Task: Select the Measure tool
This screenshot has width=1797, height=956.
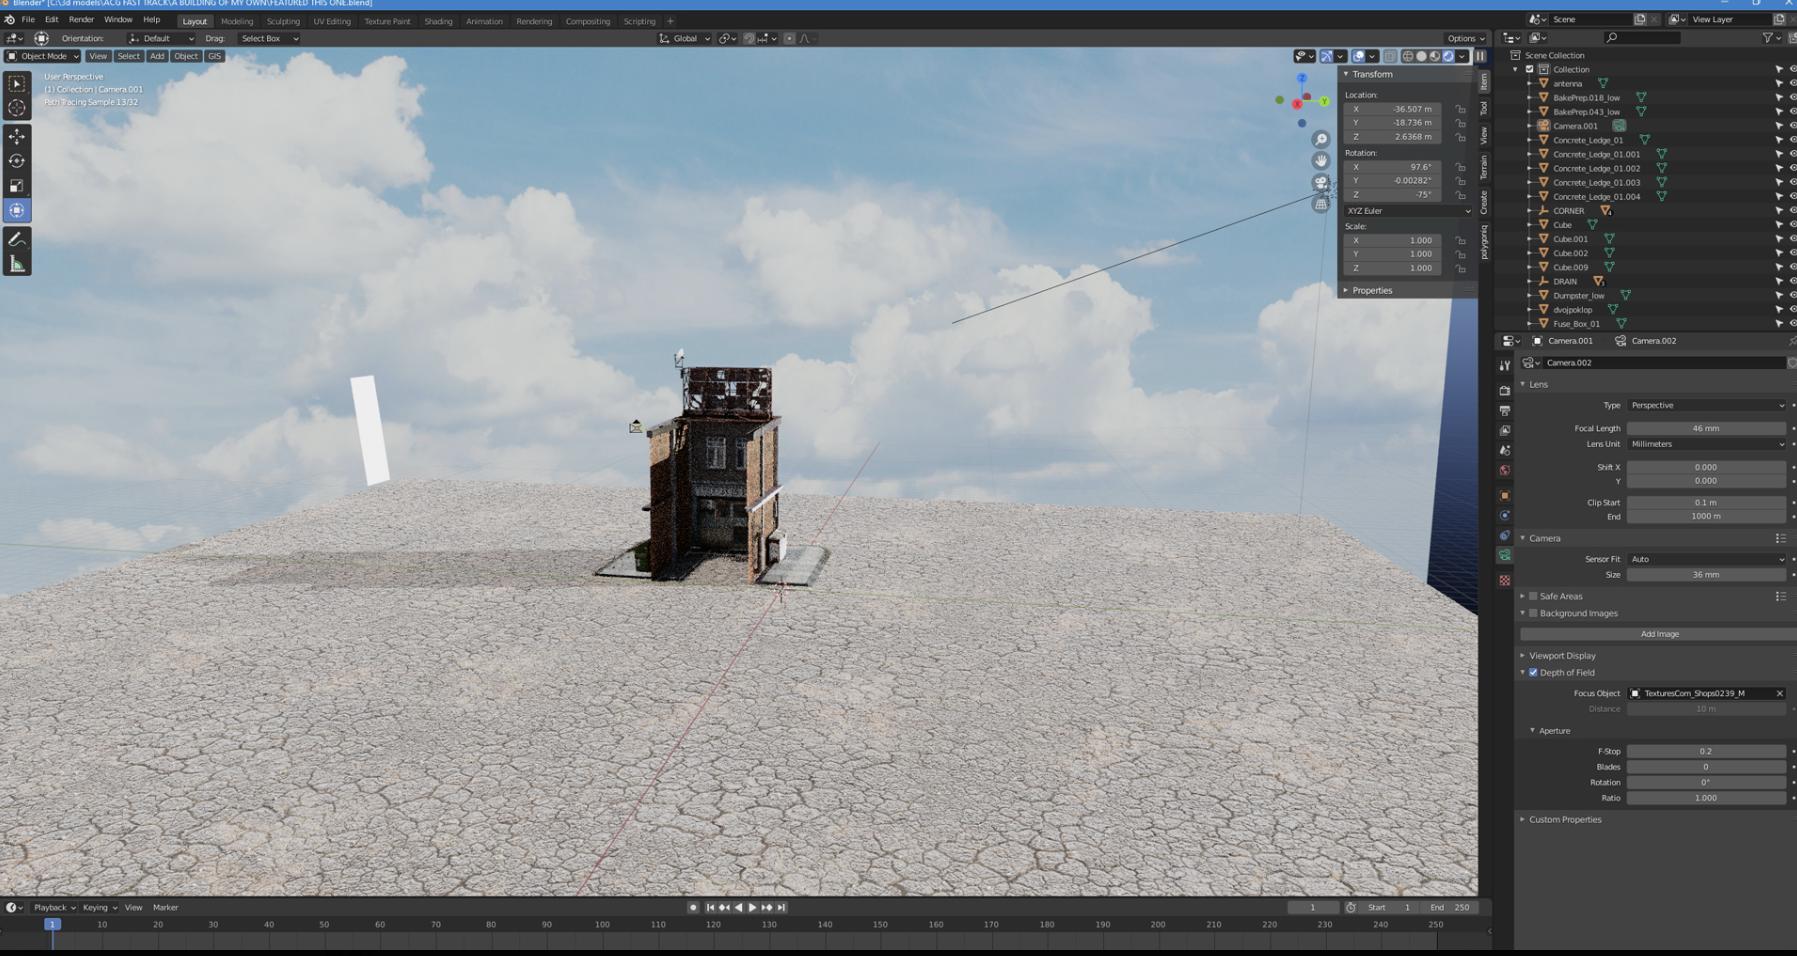Action: pos(17,265)
